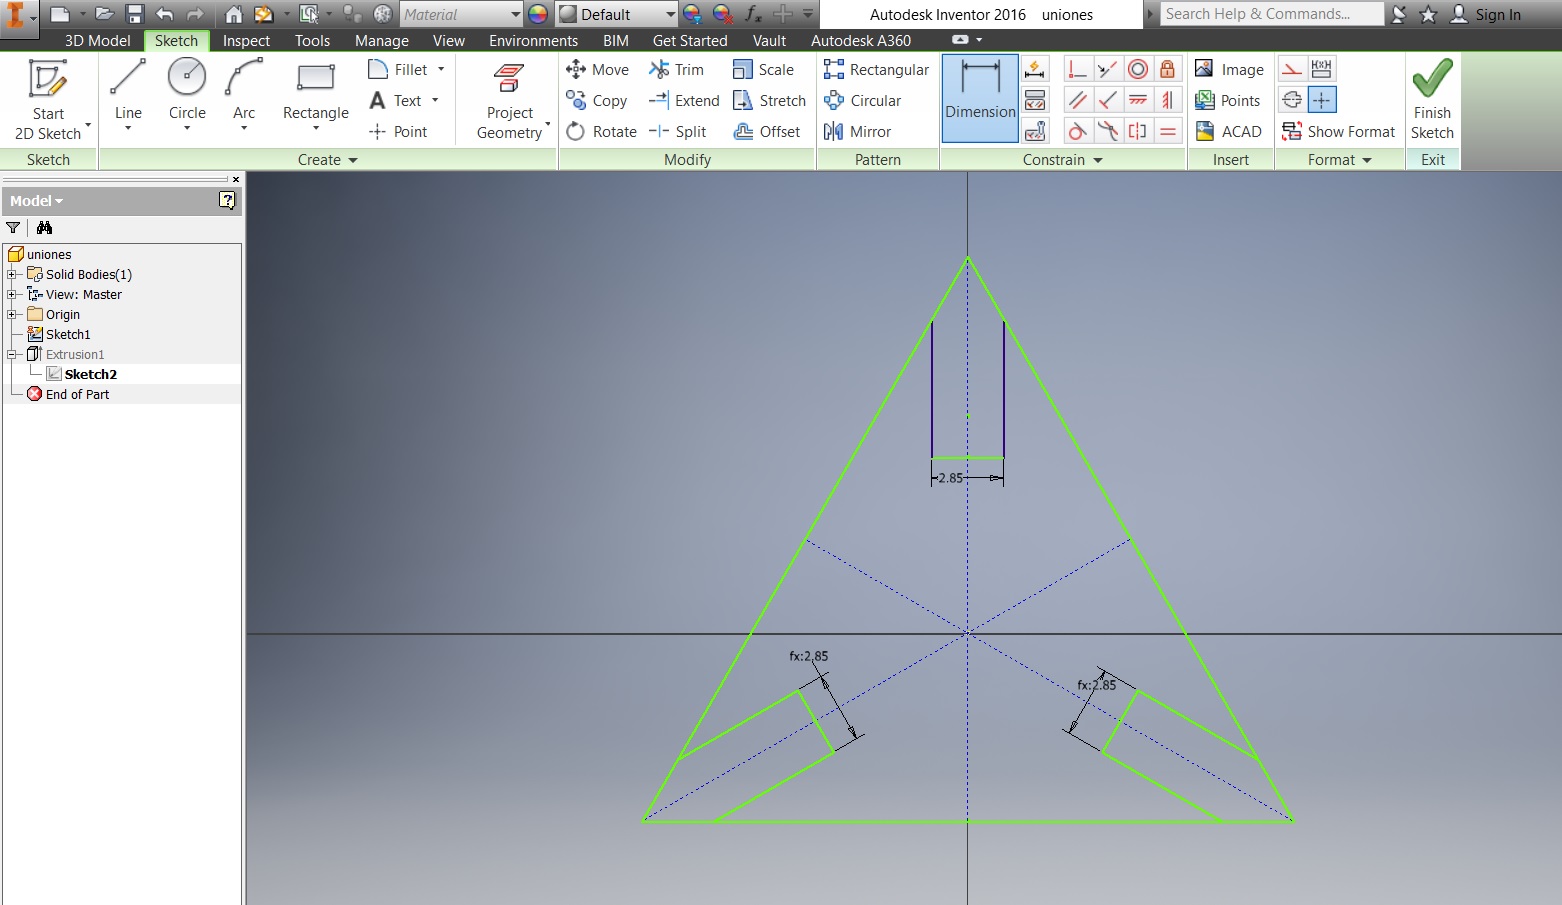Open the Material combo box
Image resolution: width=1562 pixels, height=905 pixels.
(x=461, y=14)
